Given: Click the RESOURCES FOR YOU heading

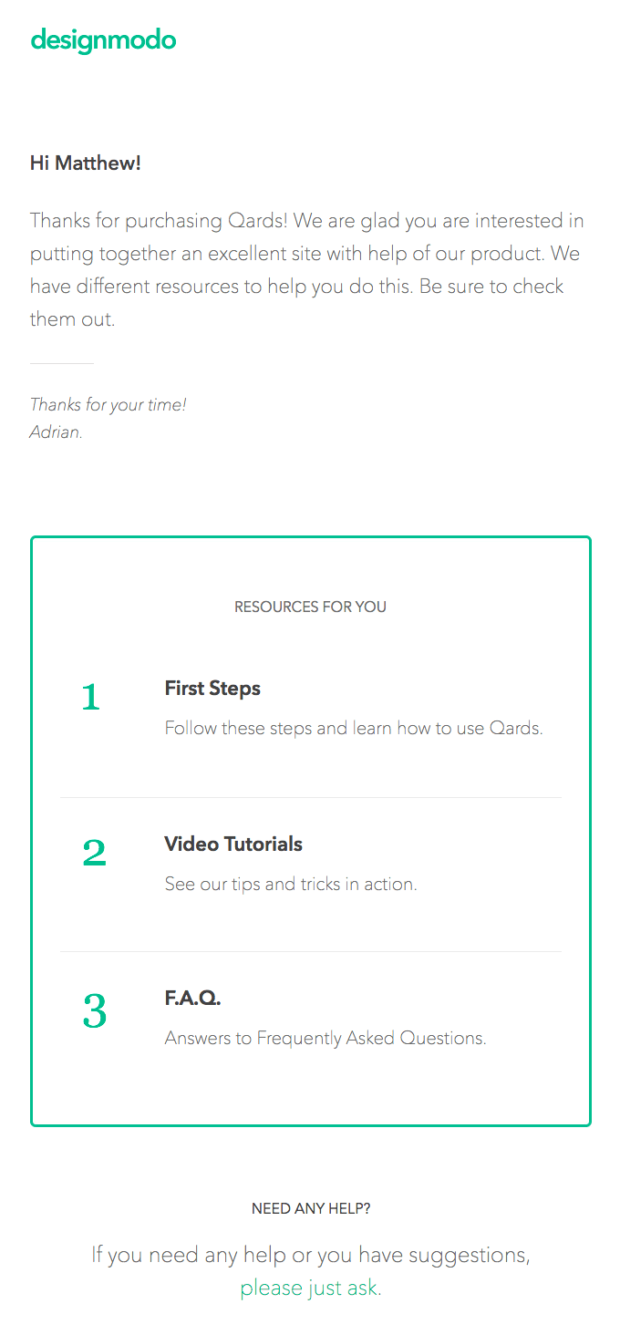Looking at the screenshot, I should click(x=310, y=607).
